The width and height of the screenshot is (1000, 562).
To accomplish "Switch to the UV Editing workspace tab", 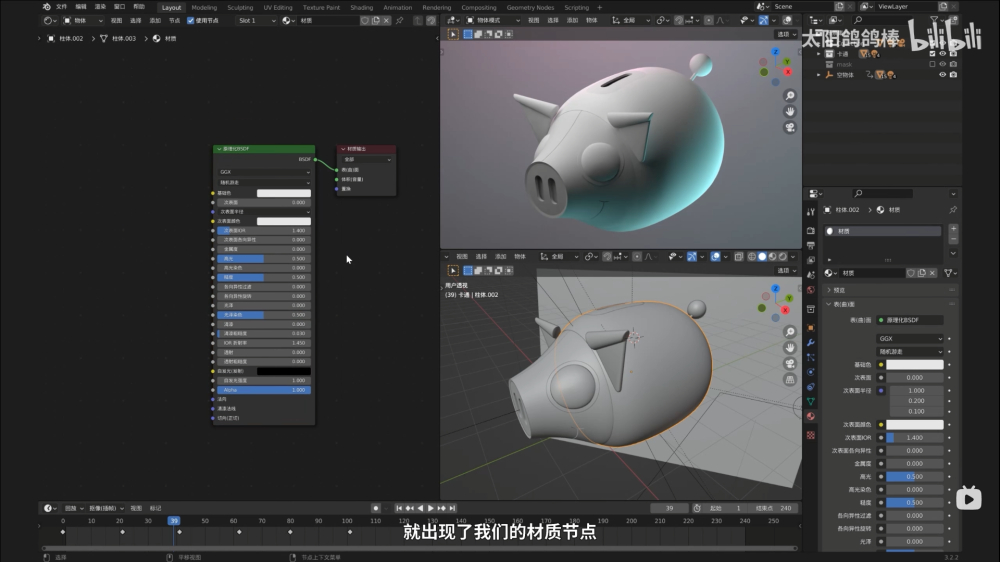I will click(x=277, y=8).
